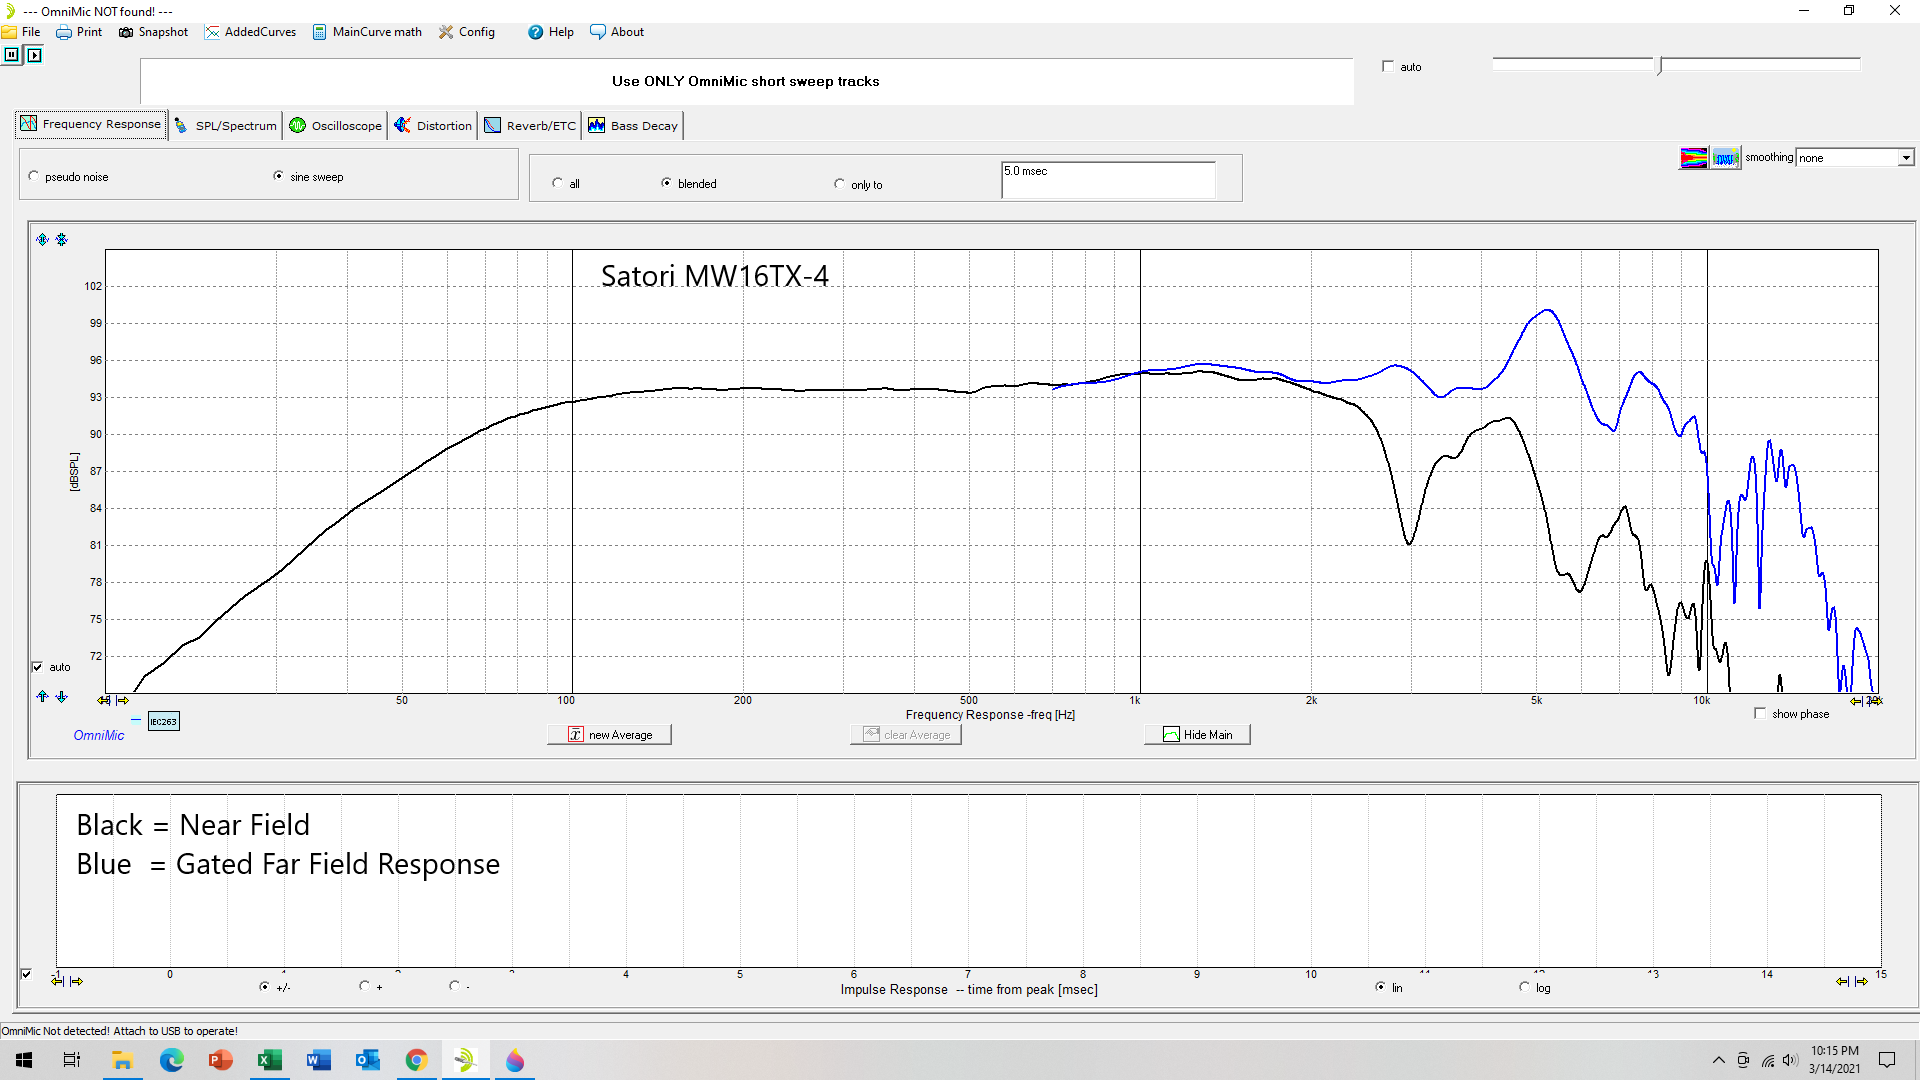The width and height of the screenshot is (1920, 1080).
Task: Click the right arrow at low frequency limit
Action: pos(122,700)
